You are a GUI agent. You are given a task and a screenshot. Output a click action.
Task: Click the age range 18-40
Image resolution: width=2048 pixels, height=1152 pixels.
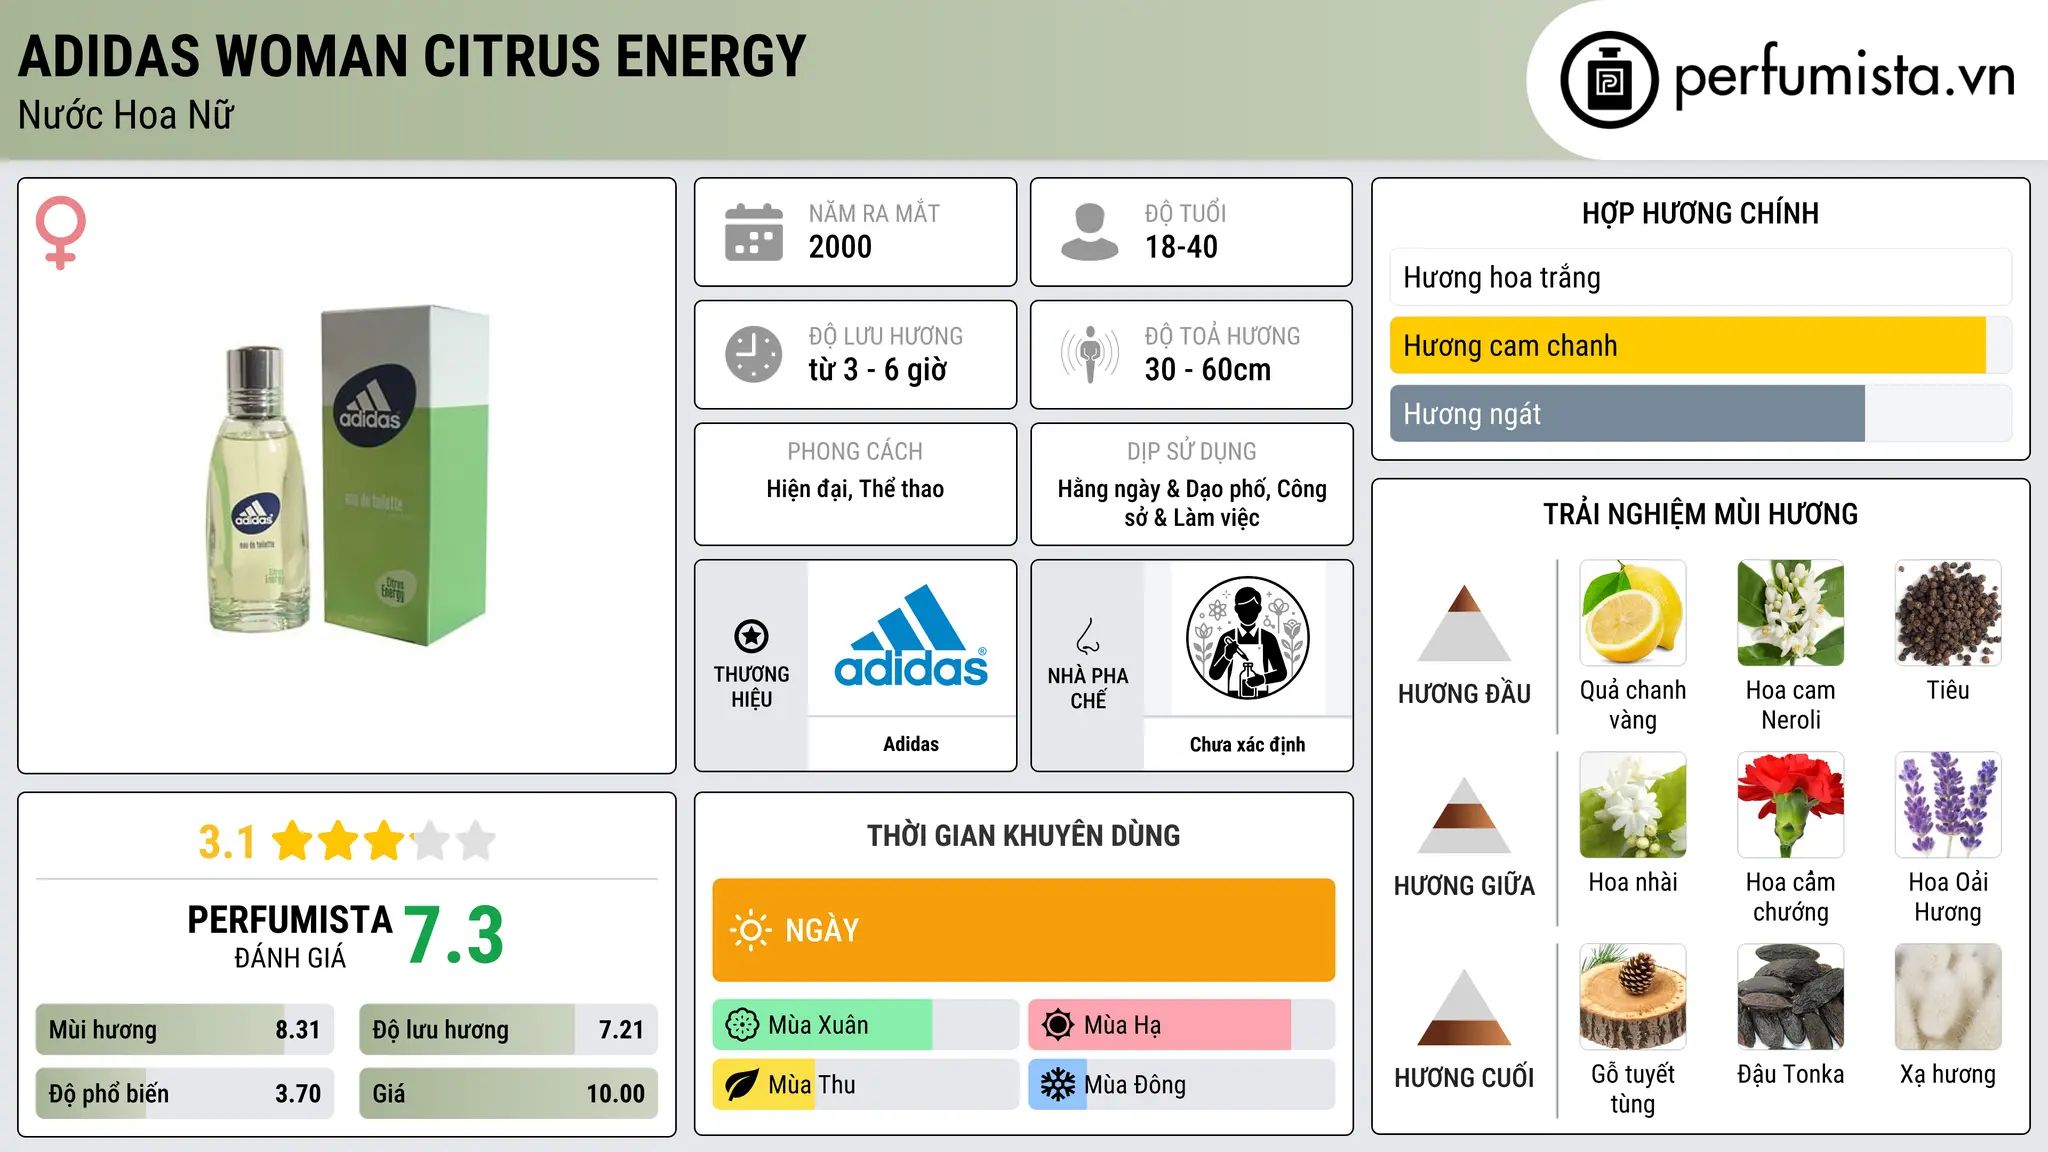[x=1181, y=247]
